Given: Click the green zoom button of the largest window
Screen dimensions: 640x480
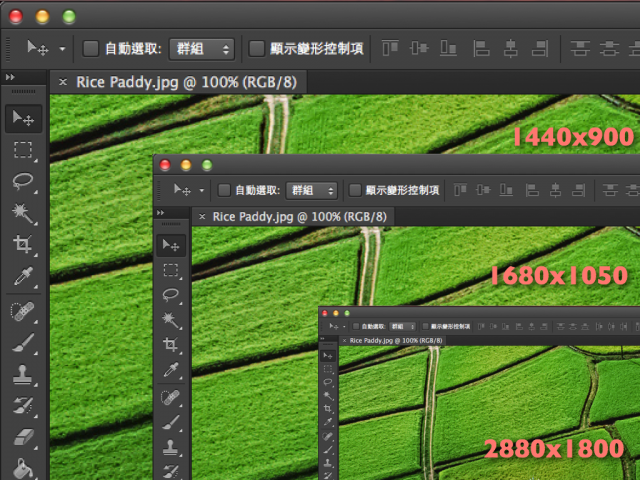Looking at the screenshot, I should coord(69,16).
